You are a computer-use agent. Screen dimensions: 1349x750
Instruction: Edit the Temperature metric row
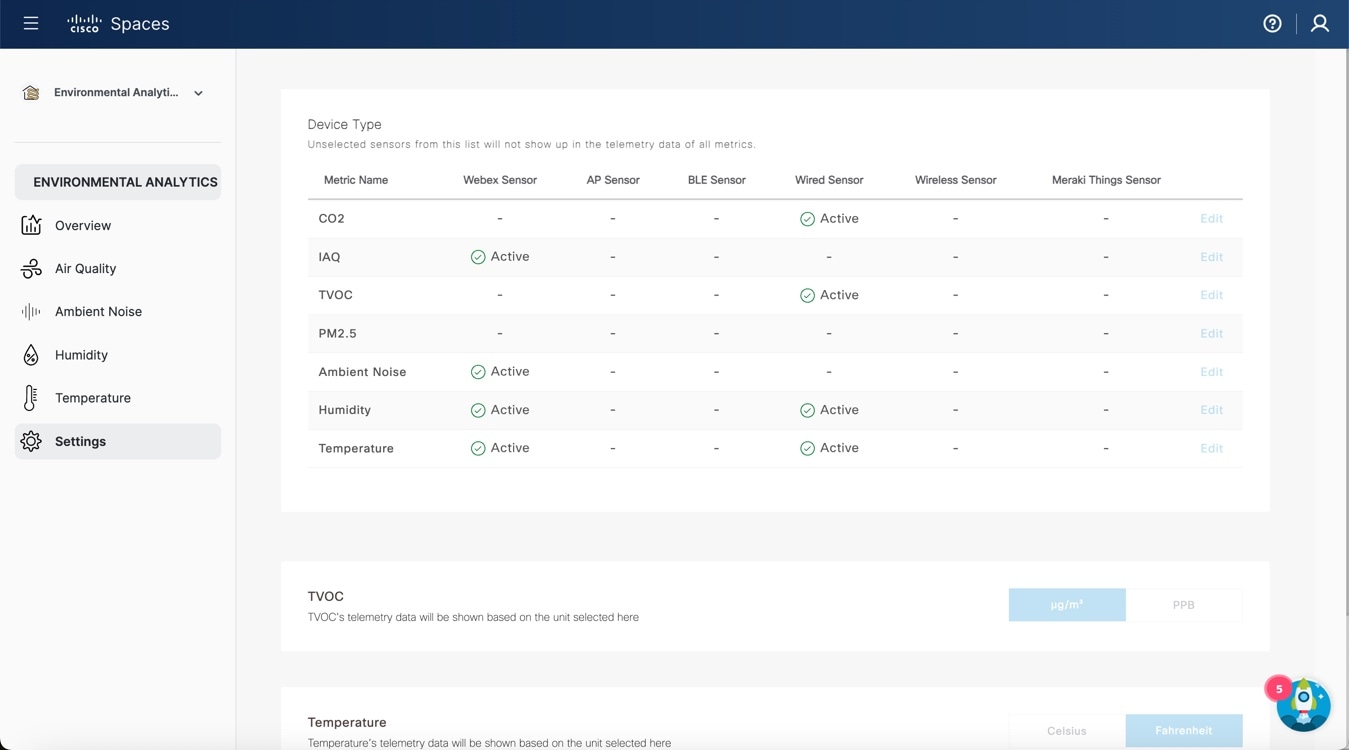1211,448
